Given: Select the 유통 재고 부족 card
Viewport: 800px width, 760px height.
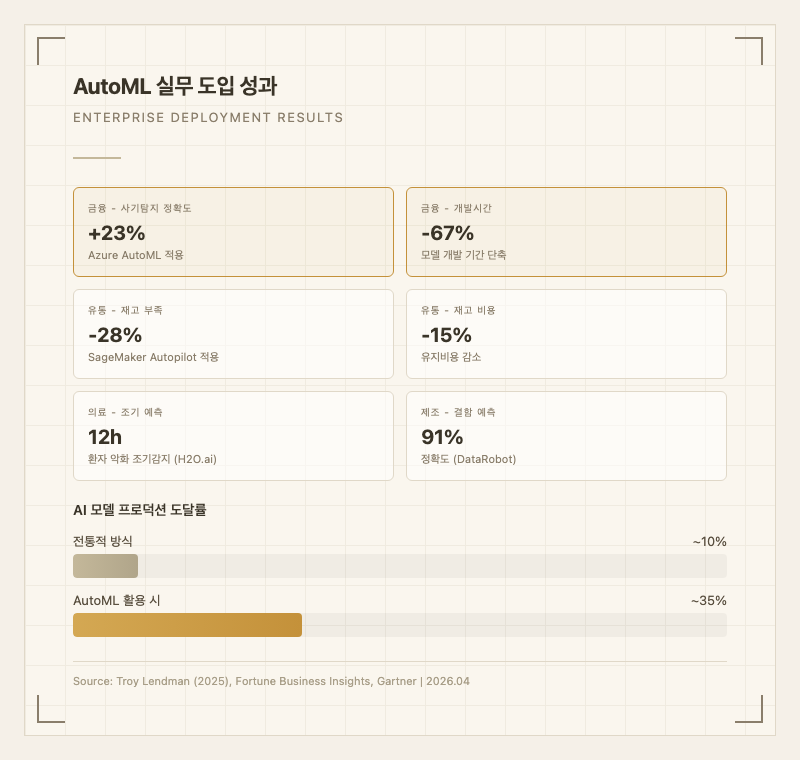Looking at the screenshot, I should pyautogui.click(x=300, y=334).
